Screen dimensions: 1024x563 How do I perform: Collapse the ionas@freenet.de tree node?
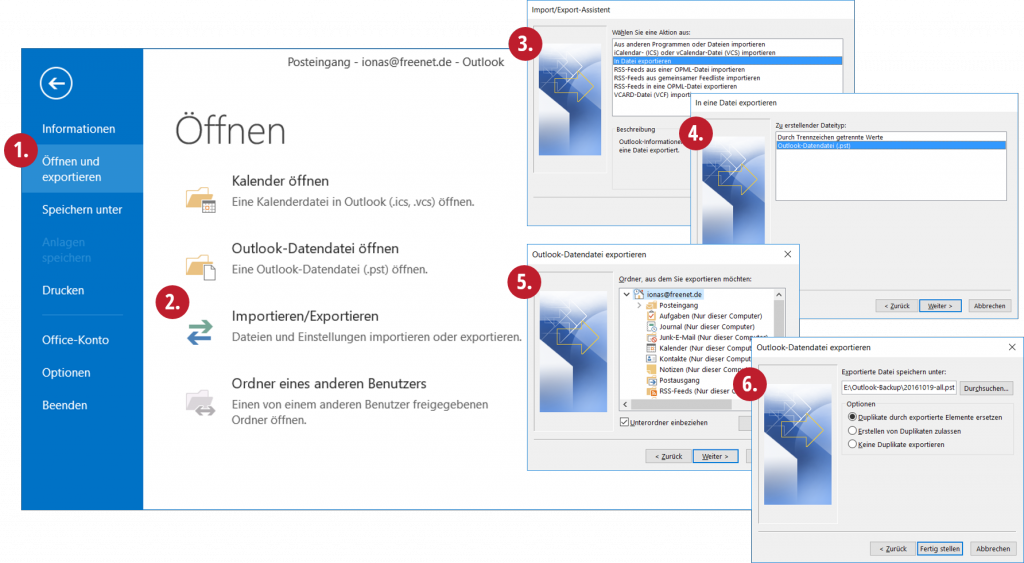point(627,295)
